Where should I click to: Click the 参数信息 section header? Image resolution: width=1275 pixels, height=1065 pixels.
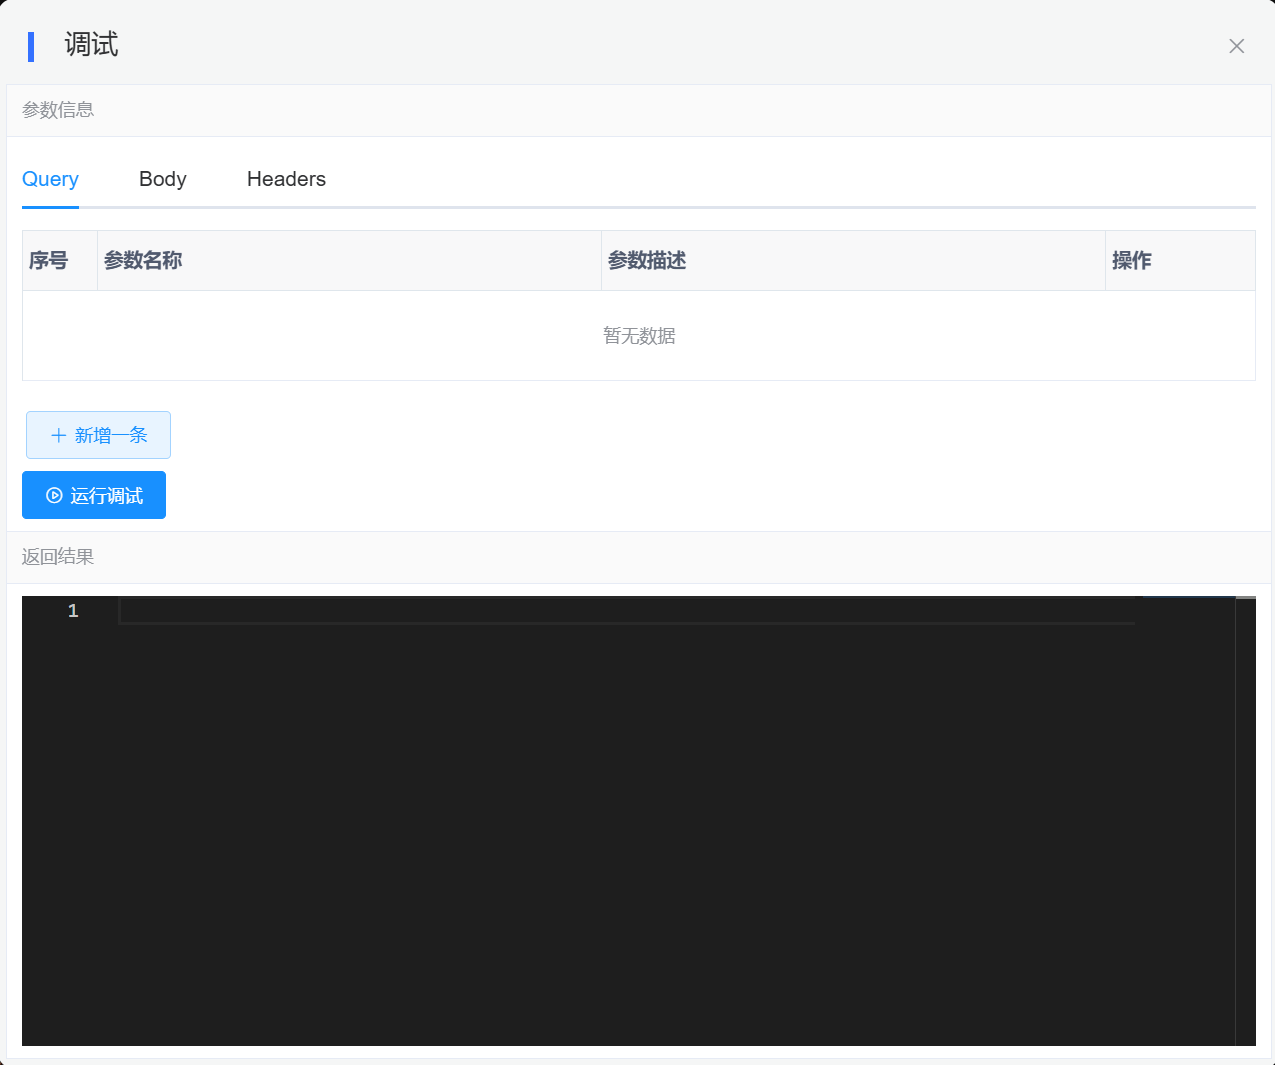coord(58,110)
